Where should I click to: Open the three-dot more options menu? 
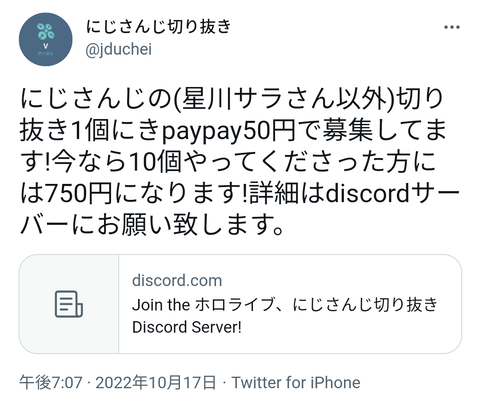pyautogui.click(x=452, y=27)
